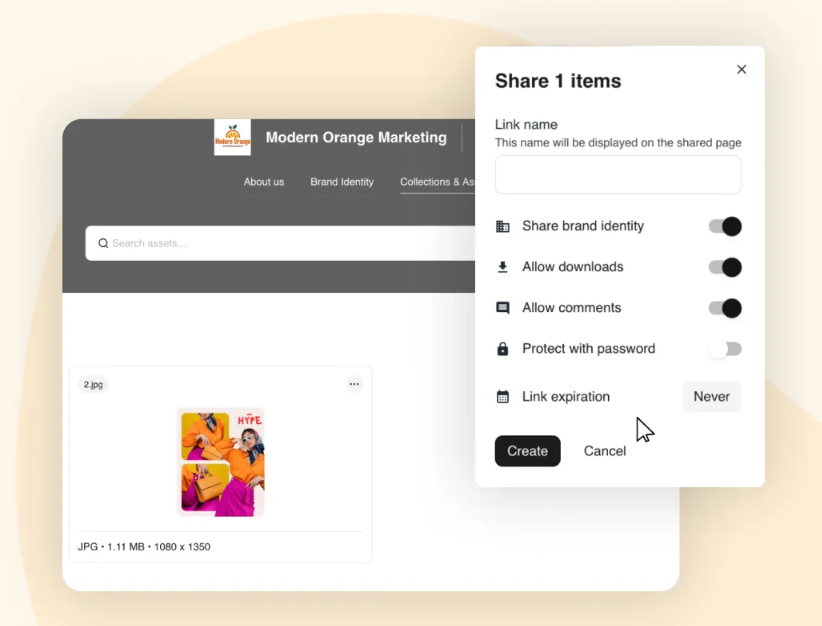Click the Link expiration label
This screenshot has width=822, height=626.
click(x=566, y=397)
